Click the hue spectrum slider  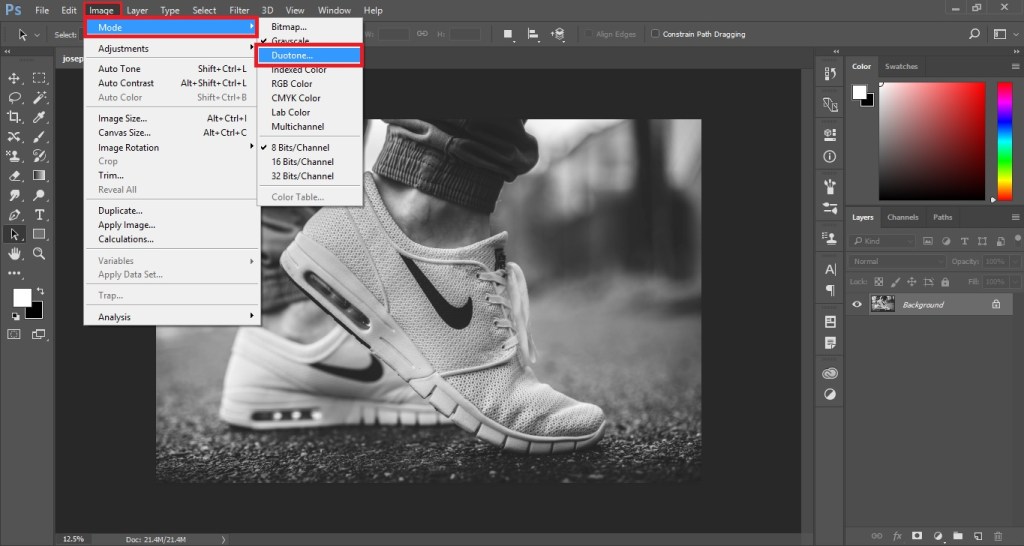coord(1004,141)
